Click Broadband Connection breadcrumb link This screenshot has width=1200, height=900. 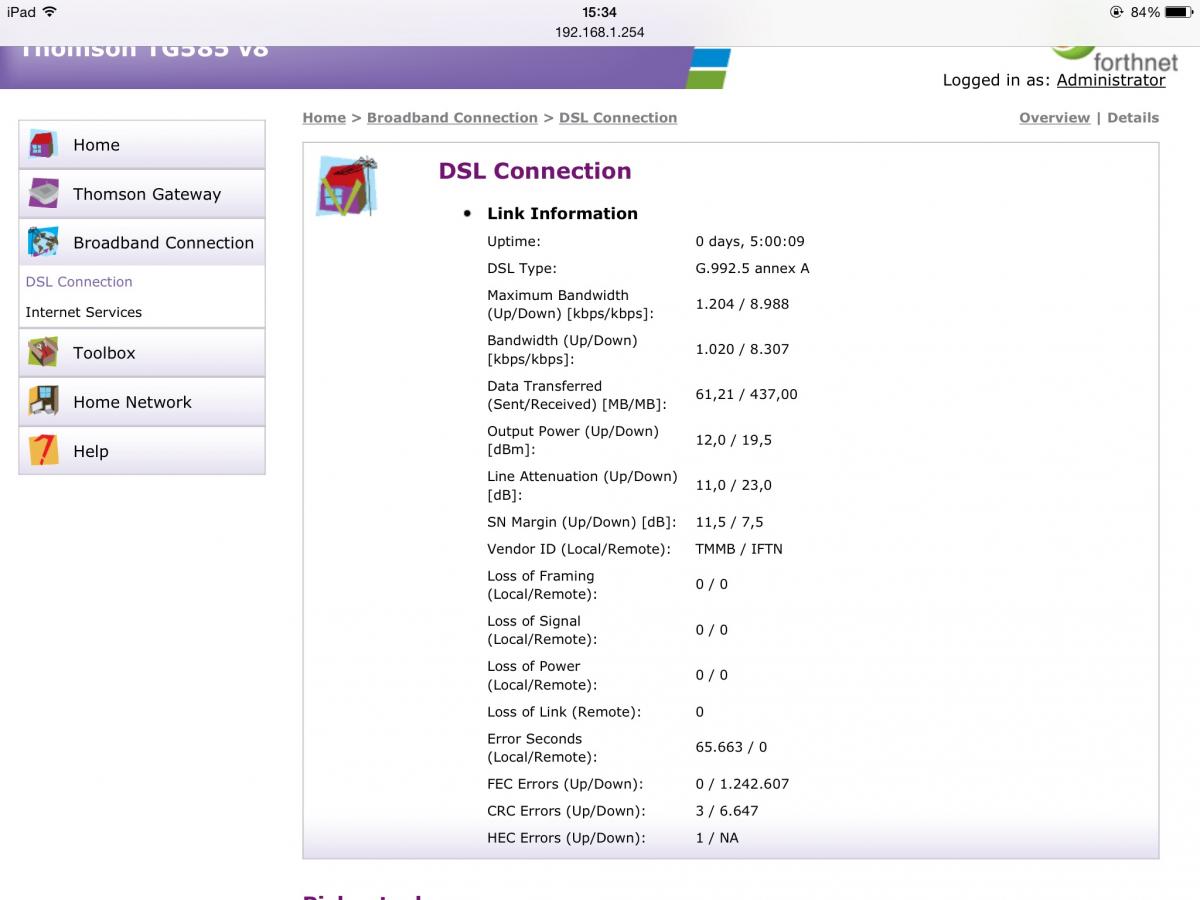tap(452, 117)
